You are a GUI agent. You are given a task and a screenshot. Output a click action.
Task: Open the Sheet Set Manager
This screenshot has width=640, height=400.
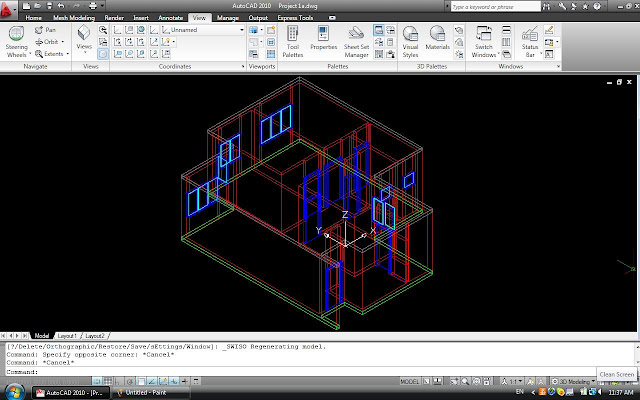point(358,38)
